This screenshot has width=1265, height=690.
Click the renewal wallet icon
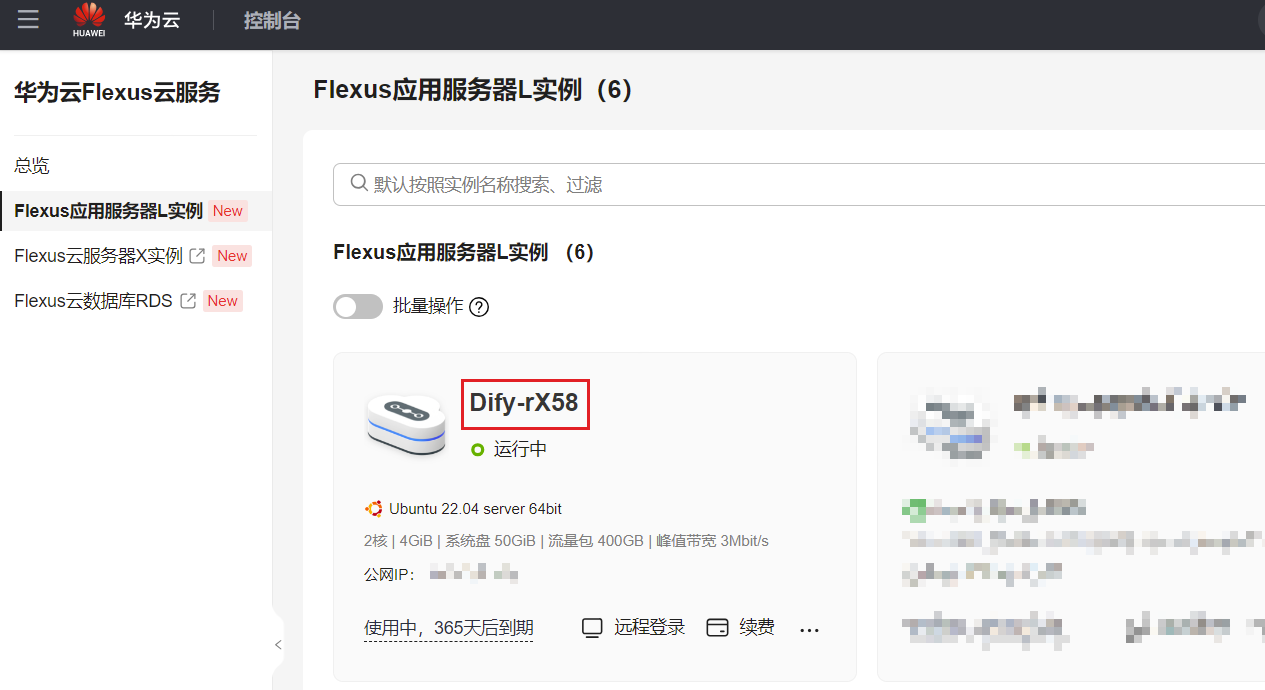click(717, 628)
